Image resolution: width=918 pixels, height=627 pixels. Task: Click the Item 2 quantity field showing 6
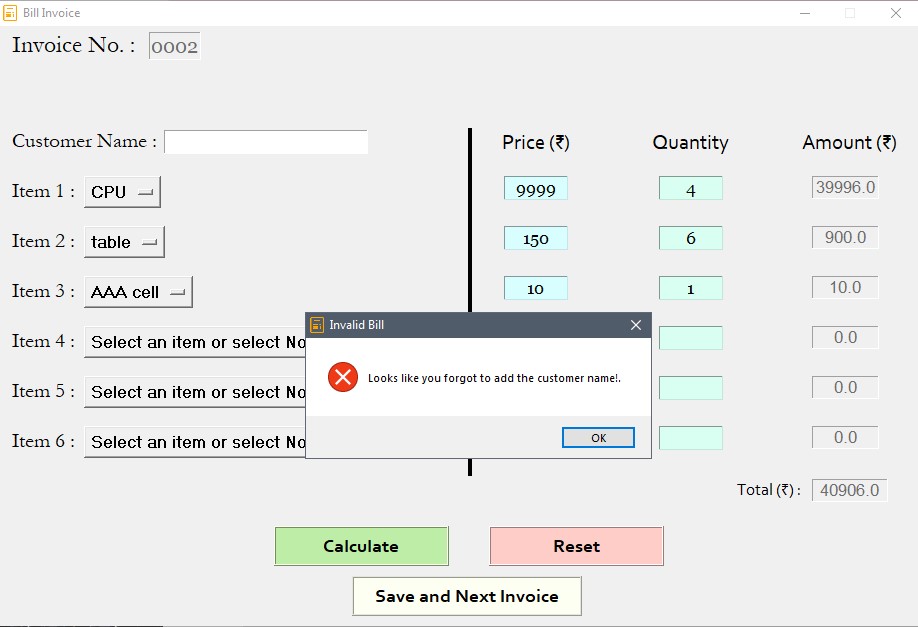point(690,239)
